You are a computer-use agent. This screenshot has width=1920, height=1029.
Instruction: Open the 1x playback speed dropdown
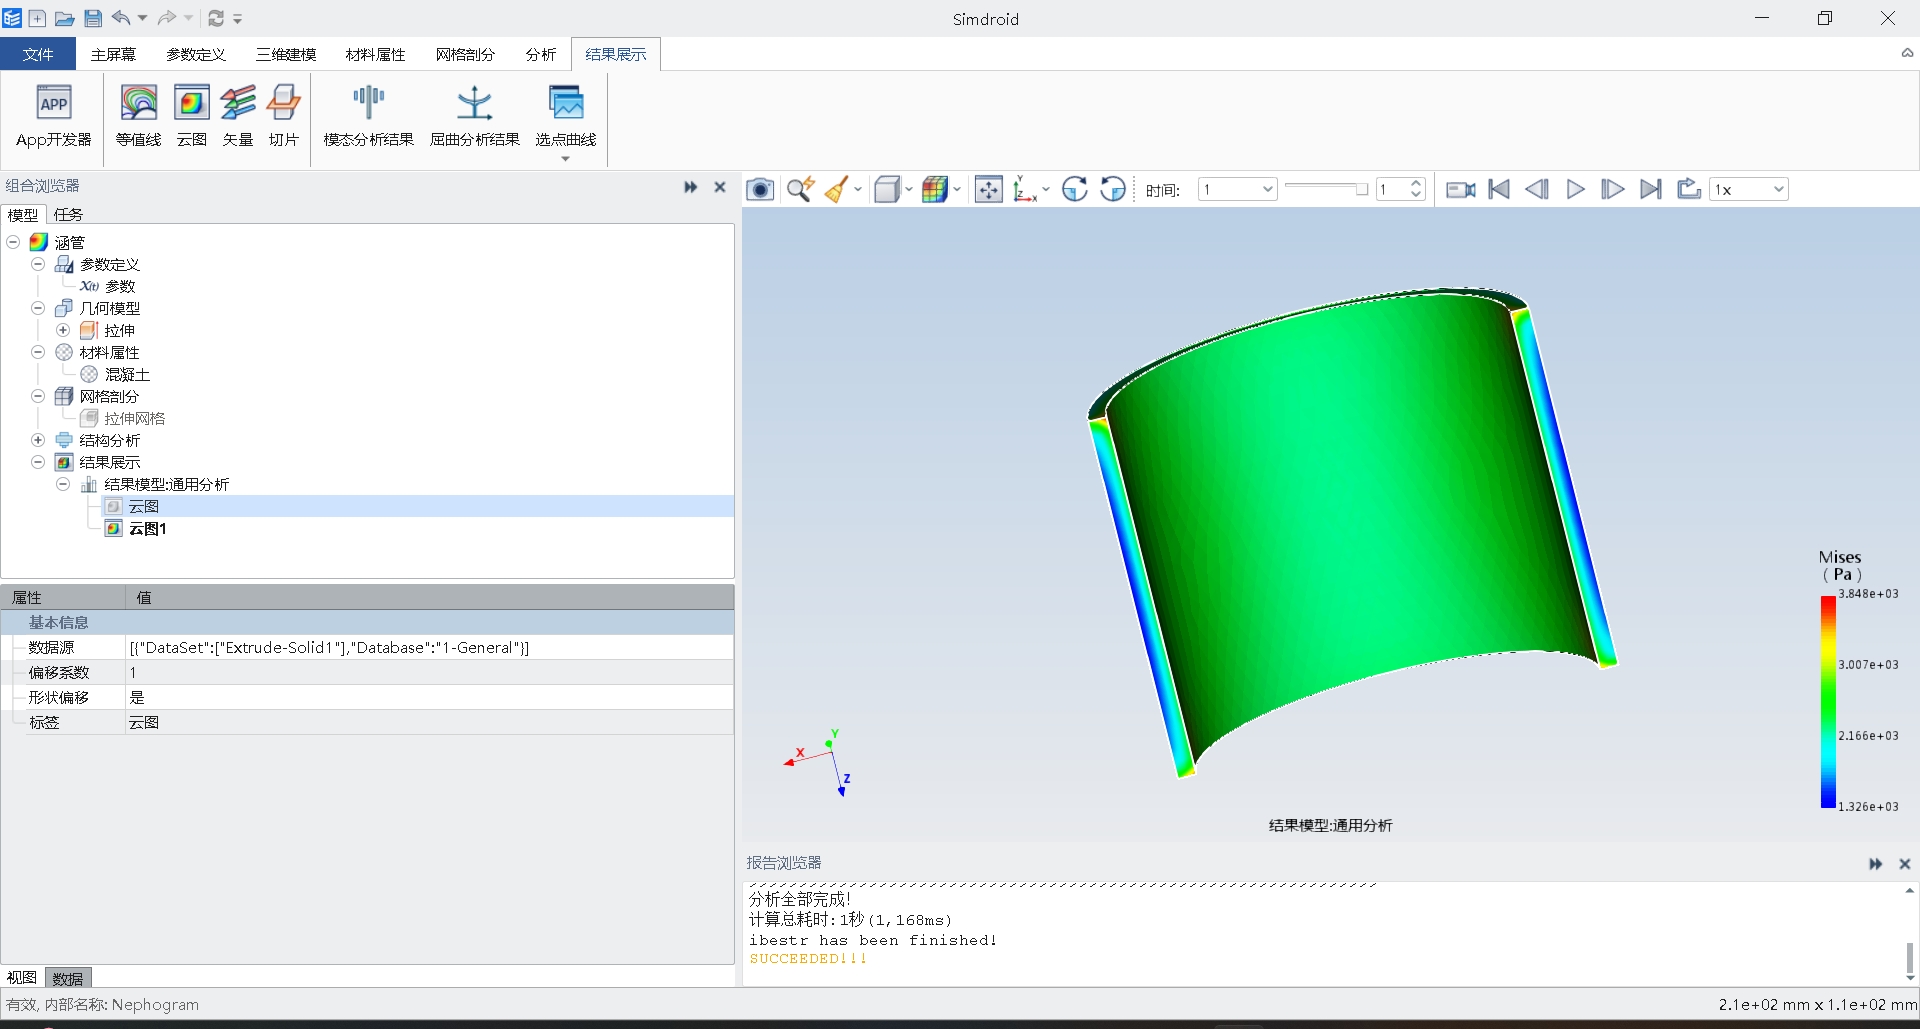(1749, 189)
